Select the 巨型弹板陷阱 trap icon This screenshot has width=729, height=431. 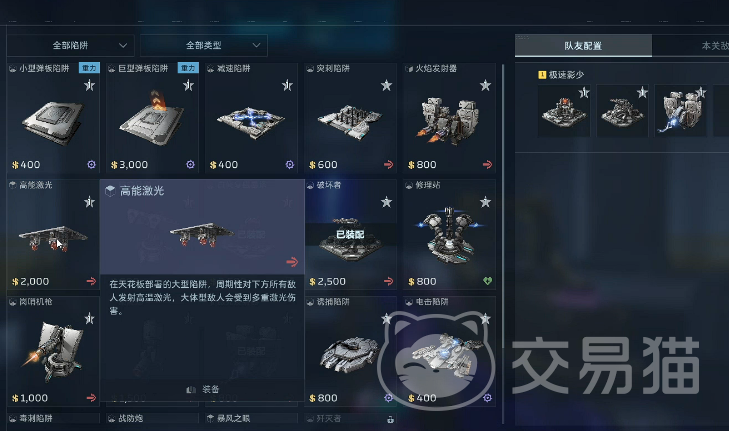pyautogui.click(x=152, y=119)
